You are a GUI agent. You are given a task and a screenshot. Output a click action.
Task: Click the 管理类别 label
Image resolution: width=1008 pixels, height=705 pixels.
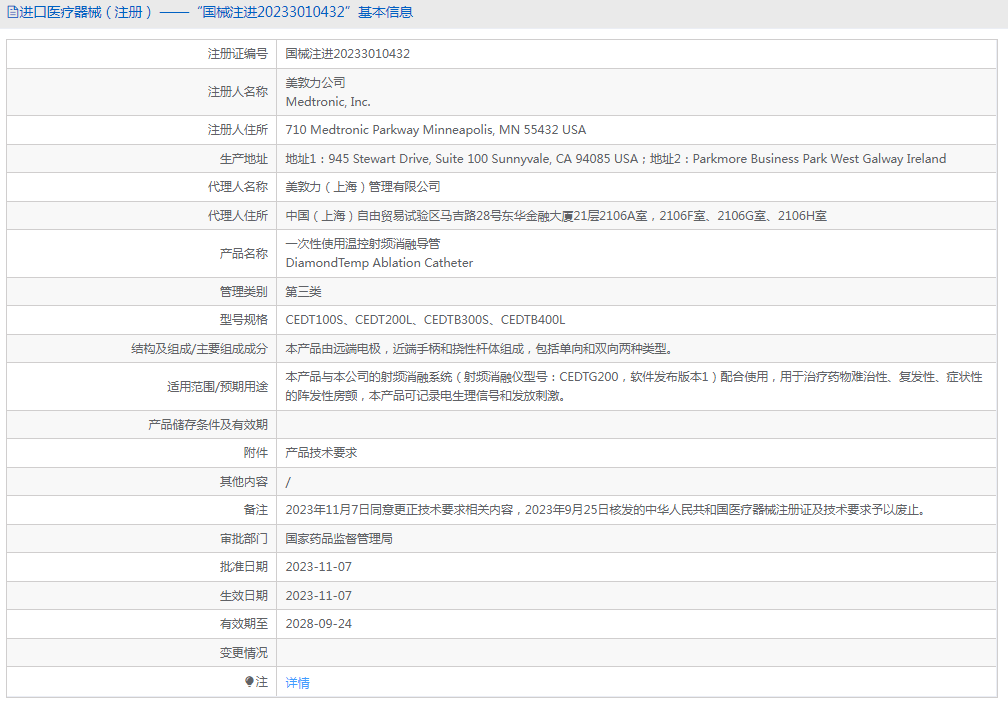tap(244, 292)
